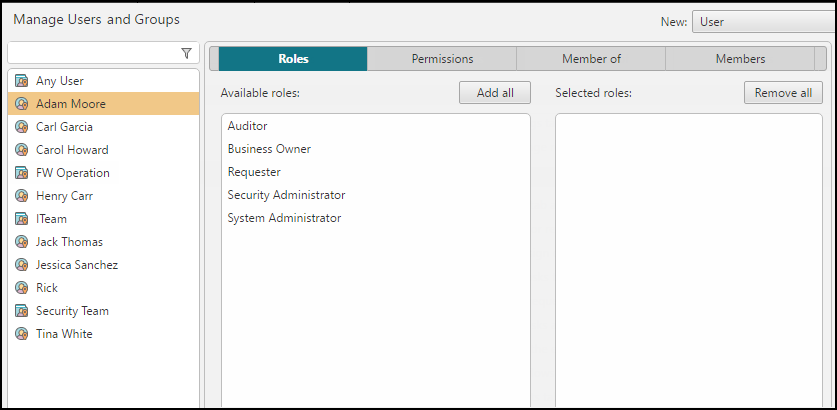Switch to the Permissions tab

[x=442, y=59]
